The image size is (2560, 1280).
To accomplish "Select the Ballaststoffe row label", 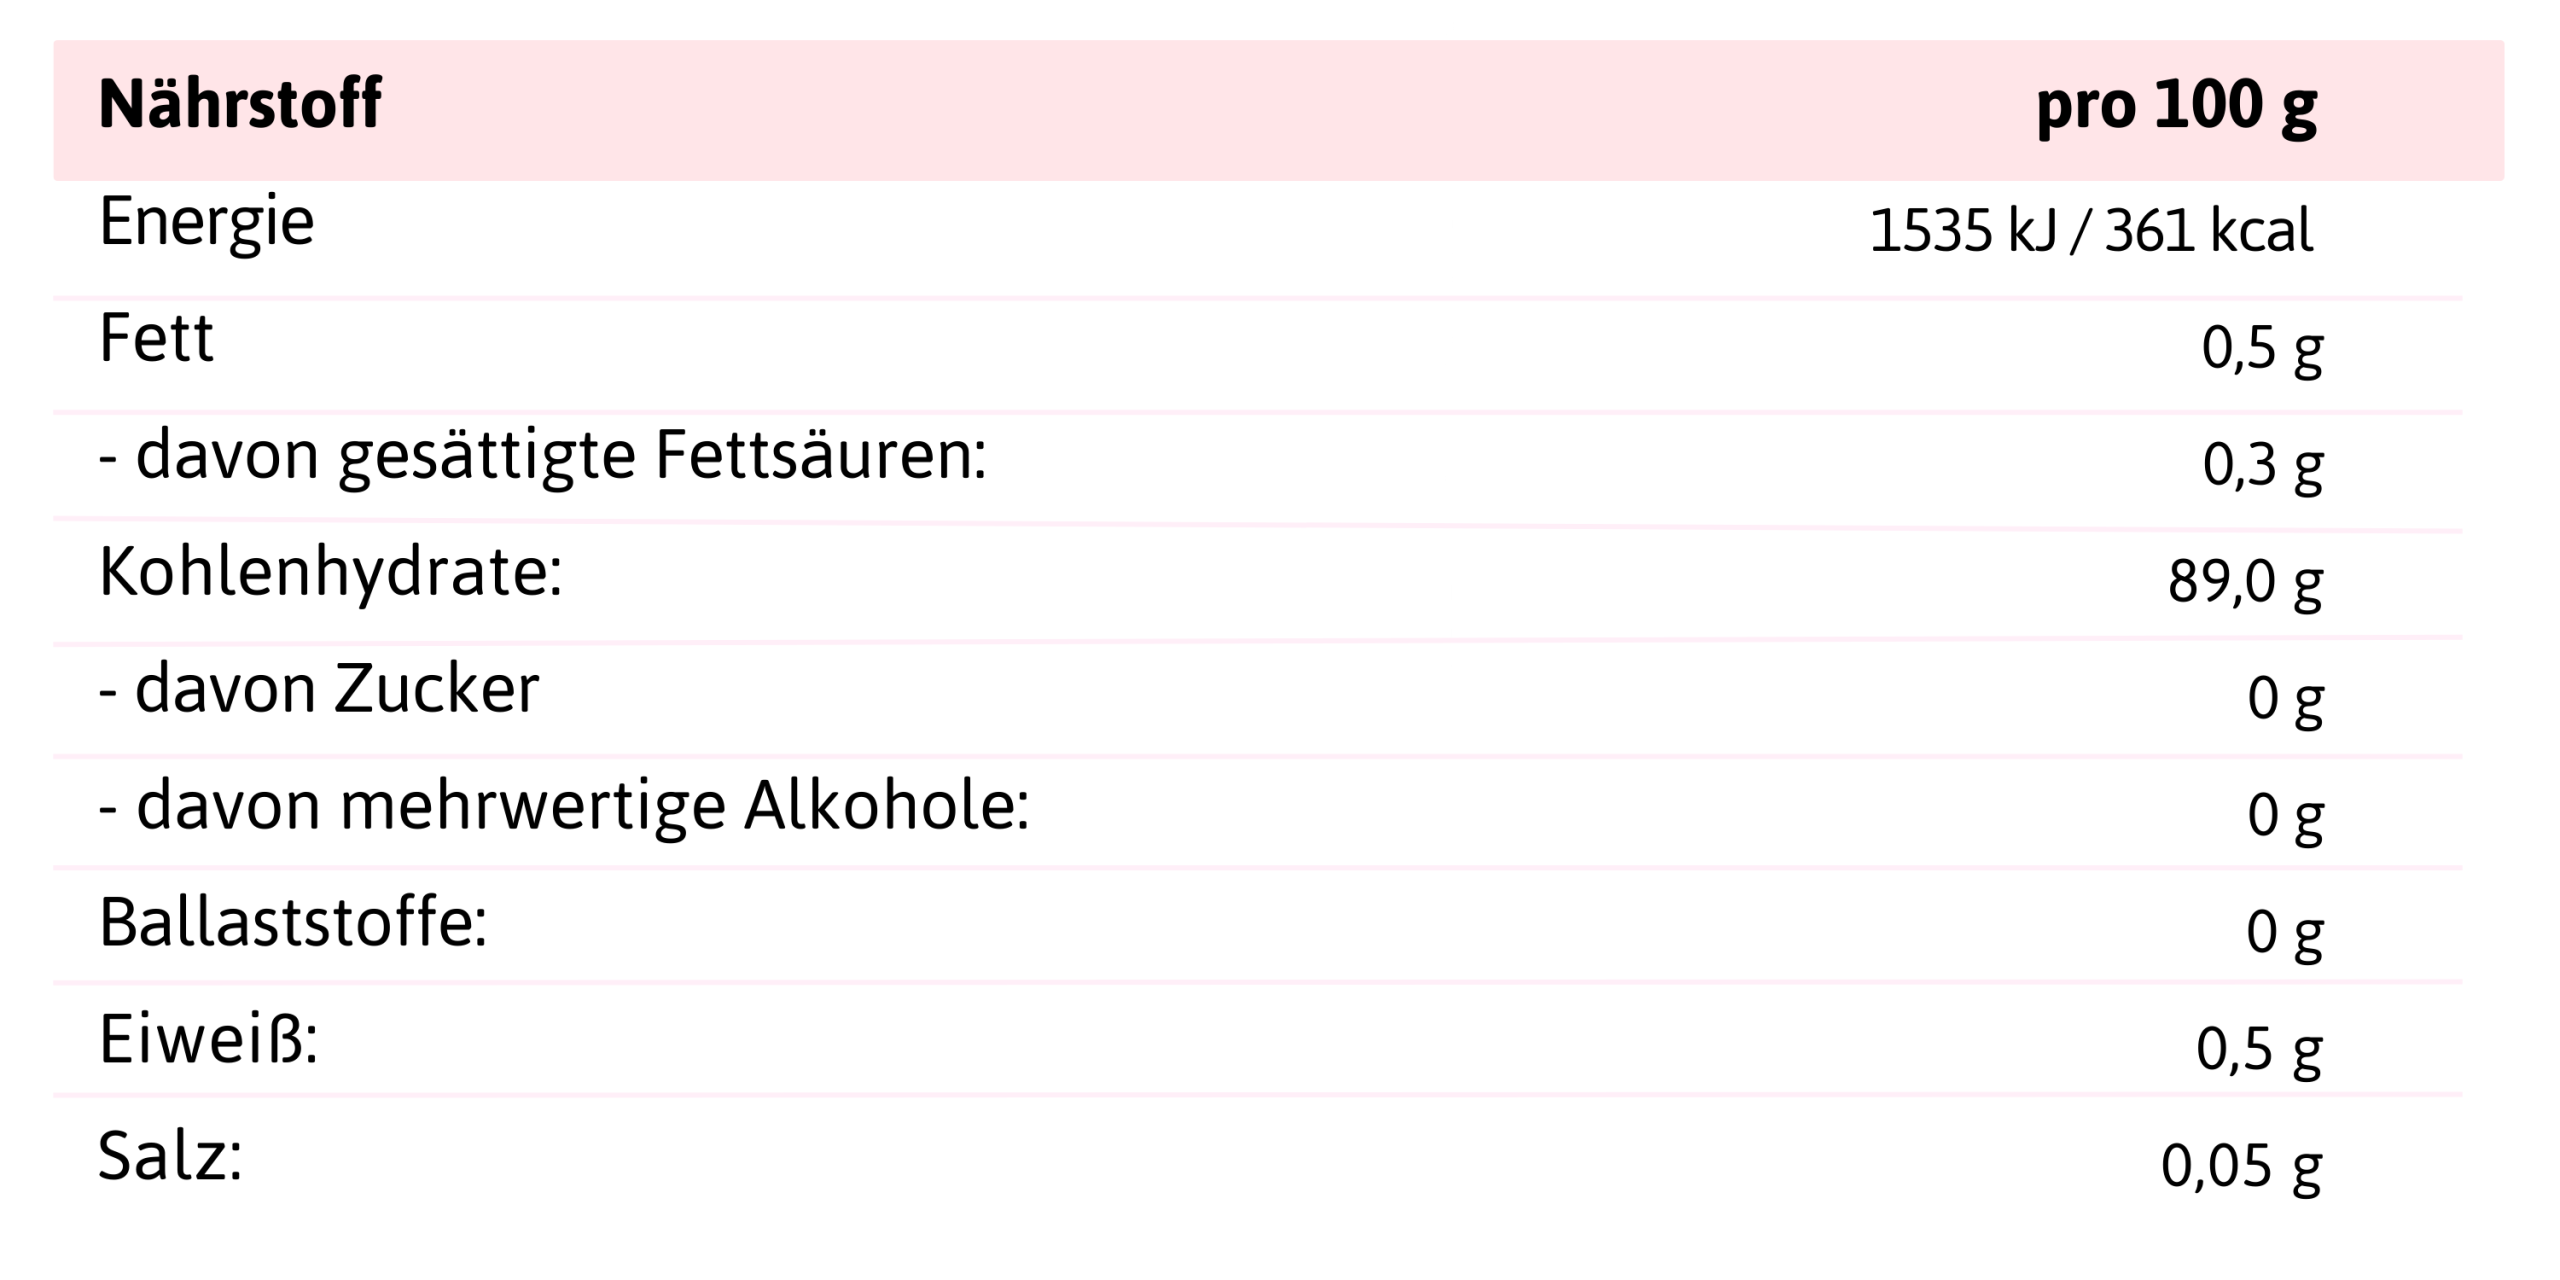I will [293, 923].
